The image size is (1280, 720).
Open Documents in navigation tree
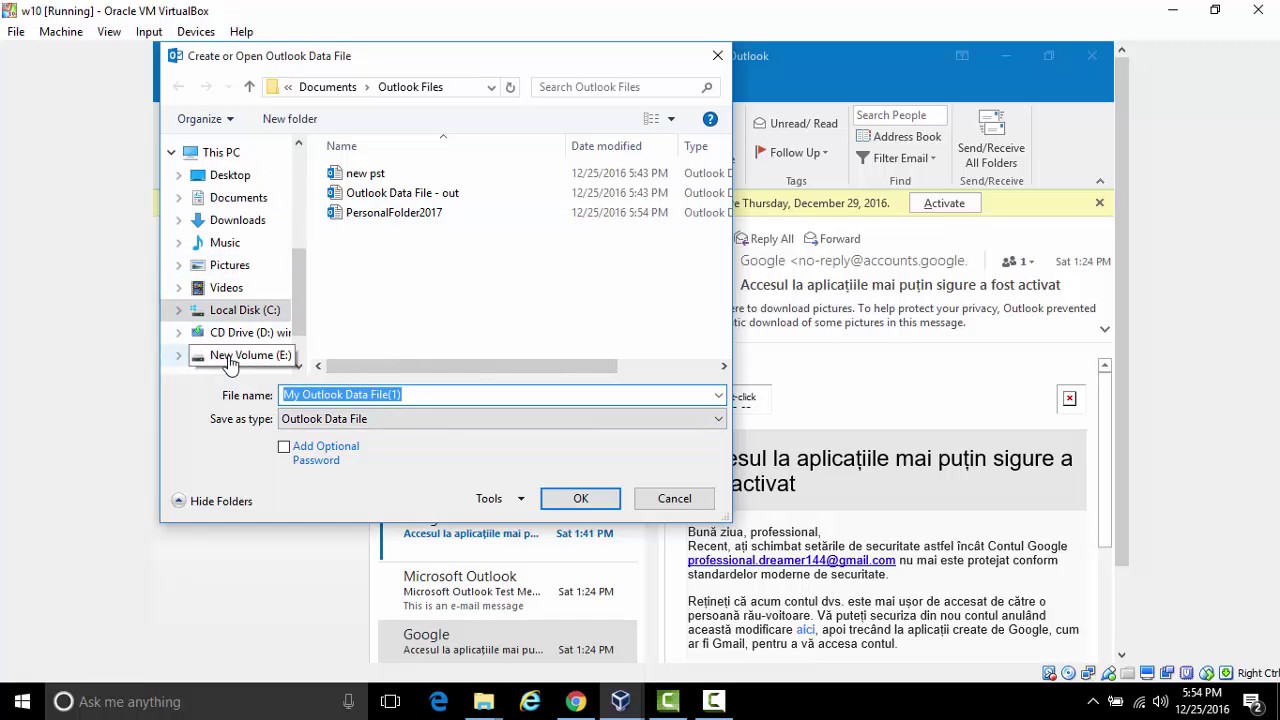coord(238,197)
